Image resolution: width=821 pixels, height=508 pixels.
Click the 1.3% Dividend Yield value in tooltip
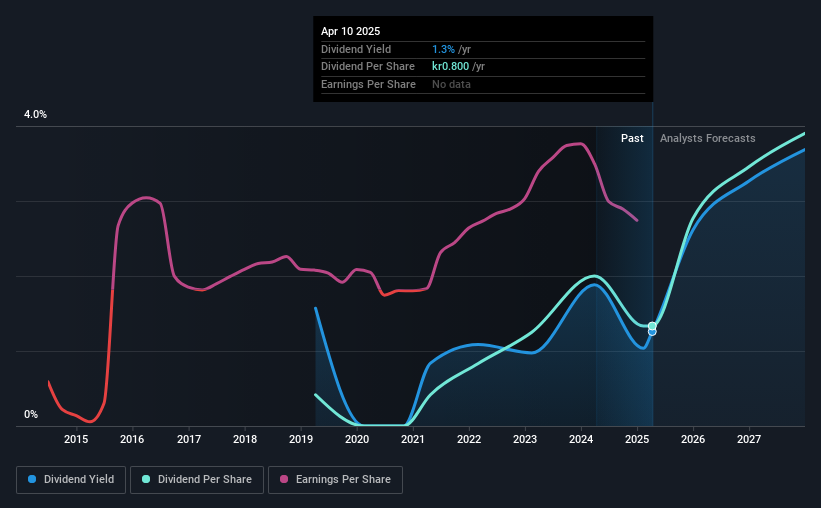443,49
